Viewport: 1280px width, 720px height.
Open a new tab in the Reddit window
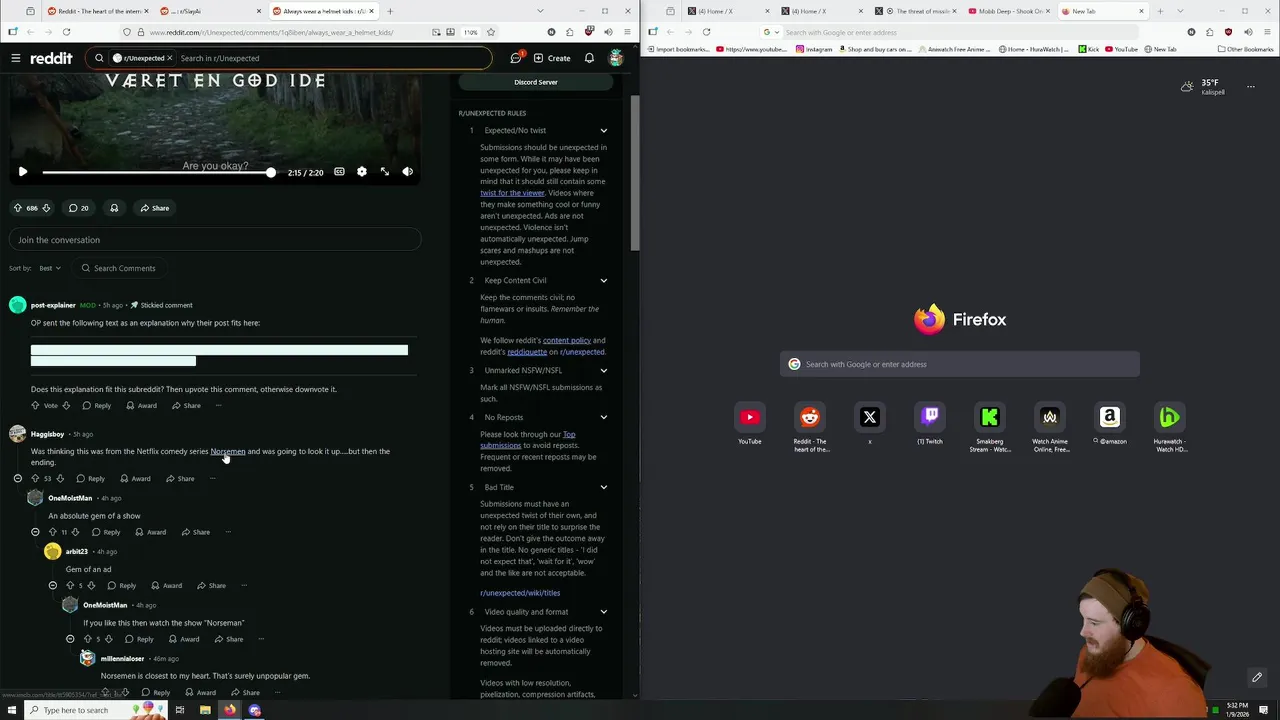[x=390, y=11]
